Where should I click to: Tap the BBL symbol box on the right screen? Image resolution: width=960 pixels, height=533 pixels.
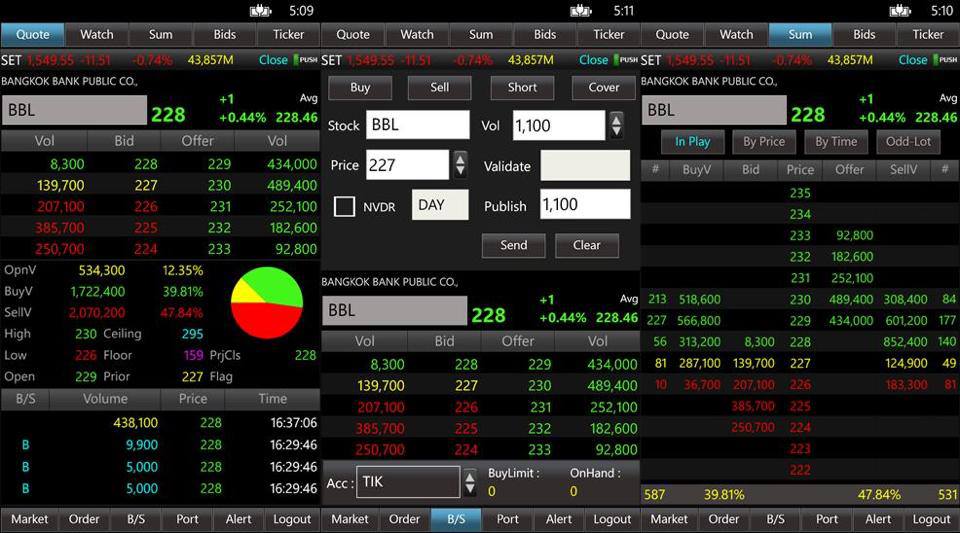point(714,110)
